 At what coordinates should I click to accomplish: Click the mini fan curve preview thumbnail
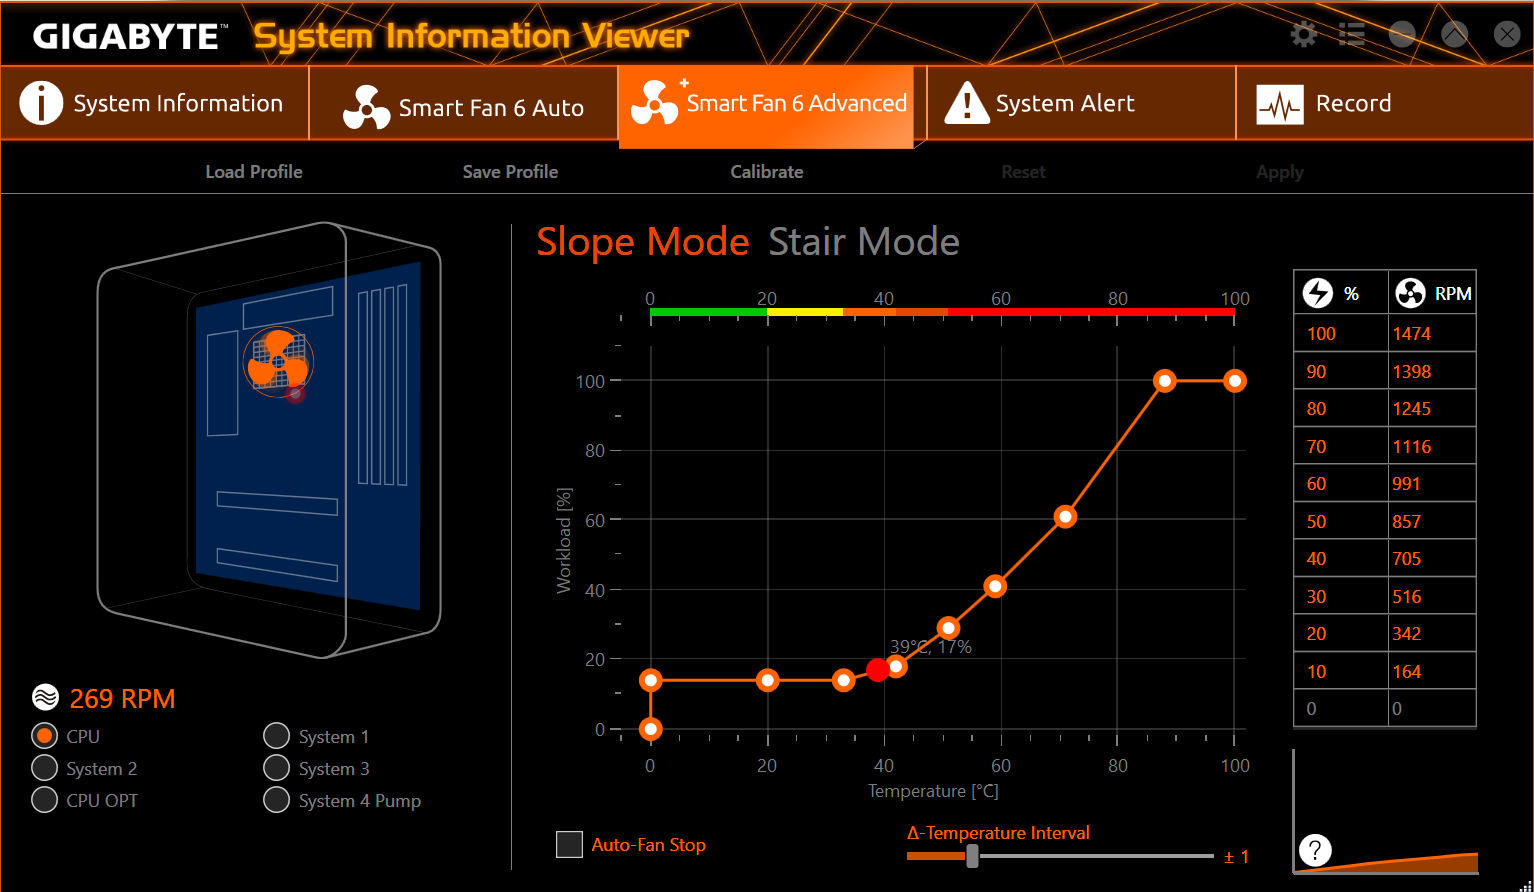pos(1385,812)
